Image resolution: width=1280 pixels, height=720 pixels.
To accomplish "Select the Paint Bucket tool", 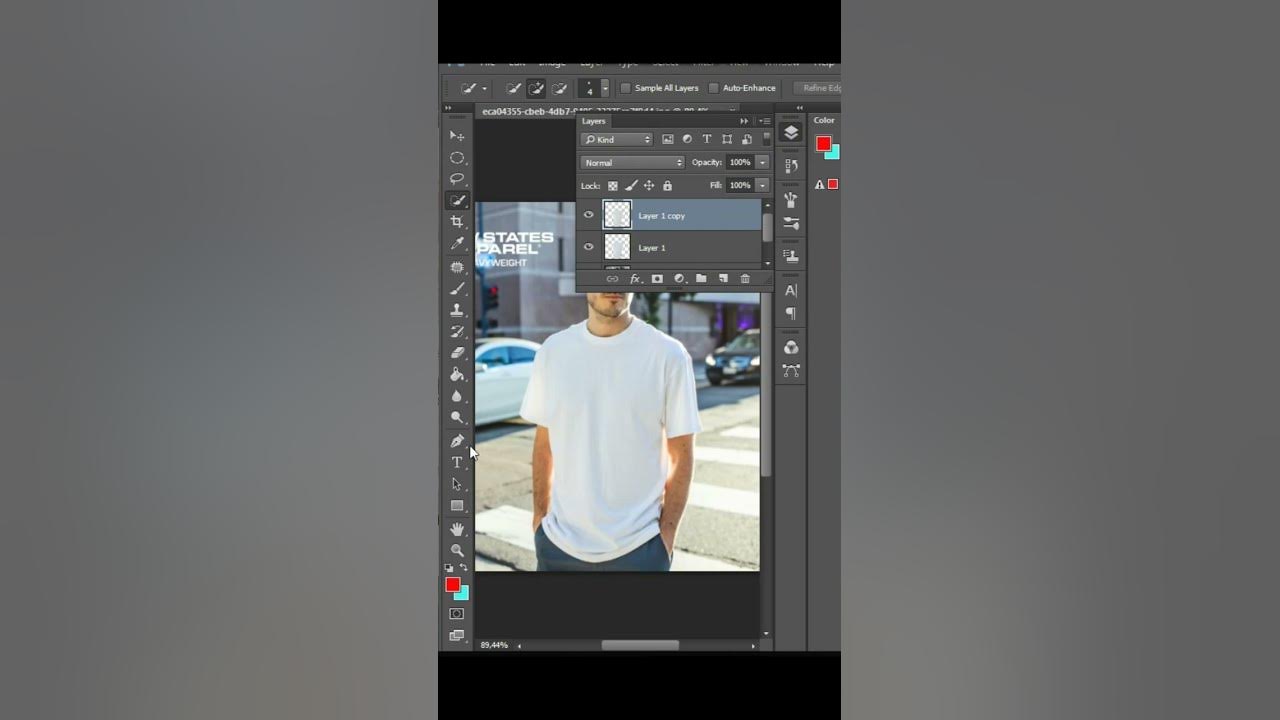I will tap(457, 375).
